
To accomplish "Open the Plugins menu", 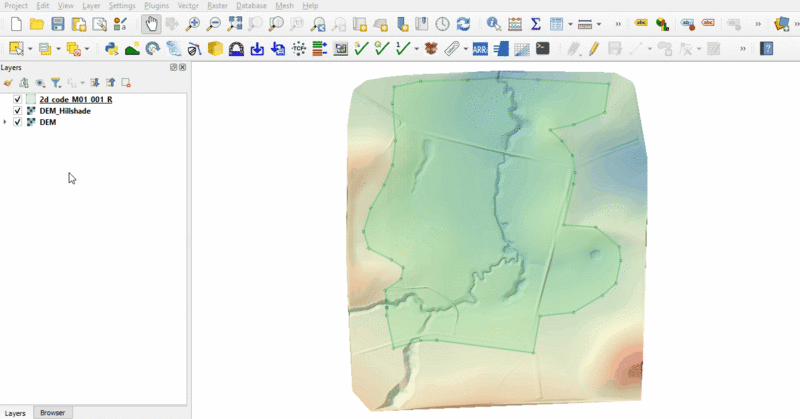I will point(156,6).
